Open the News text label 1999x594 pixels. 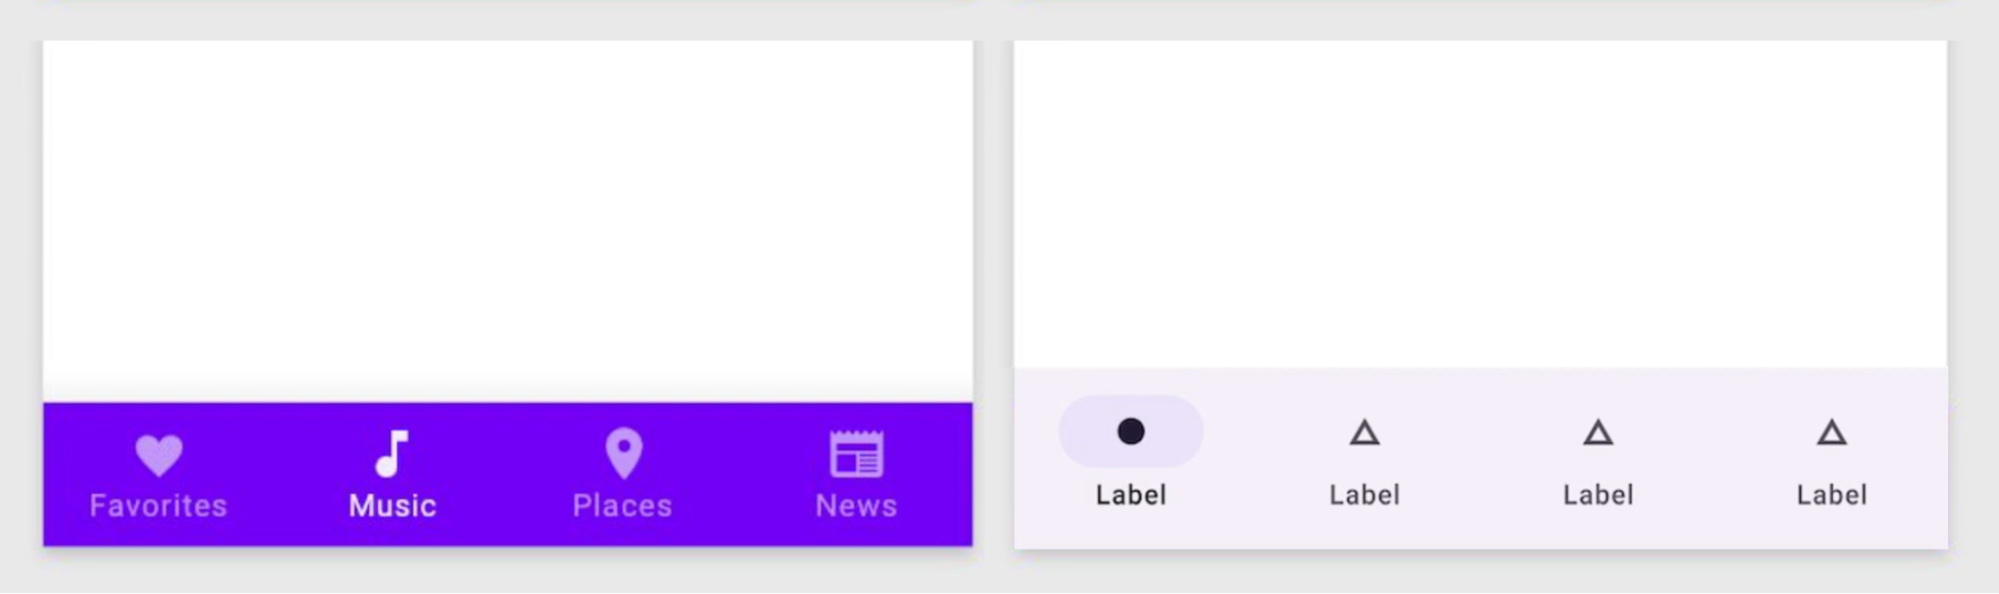pyautogui.click(x=856, y=506)
